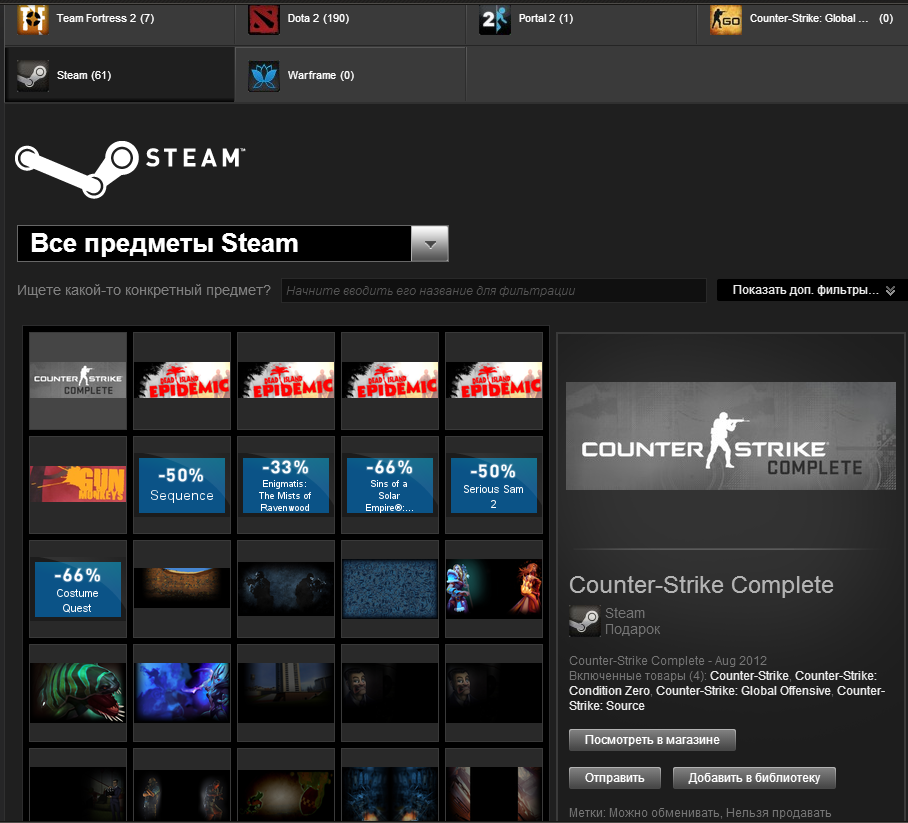Image resolution: width=908 pixels, height=823 pixels.
Task: Click the large Steam logo
Action: click(x=130, y=169)
